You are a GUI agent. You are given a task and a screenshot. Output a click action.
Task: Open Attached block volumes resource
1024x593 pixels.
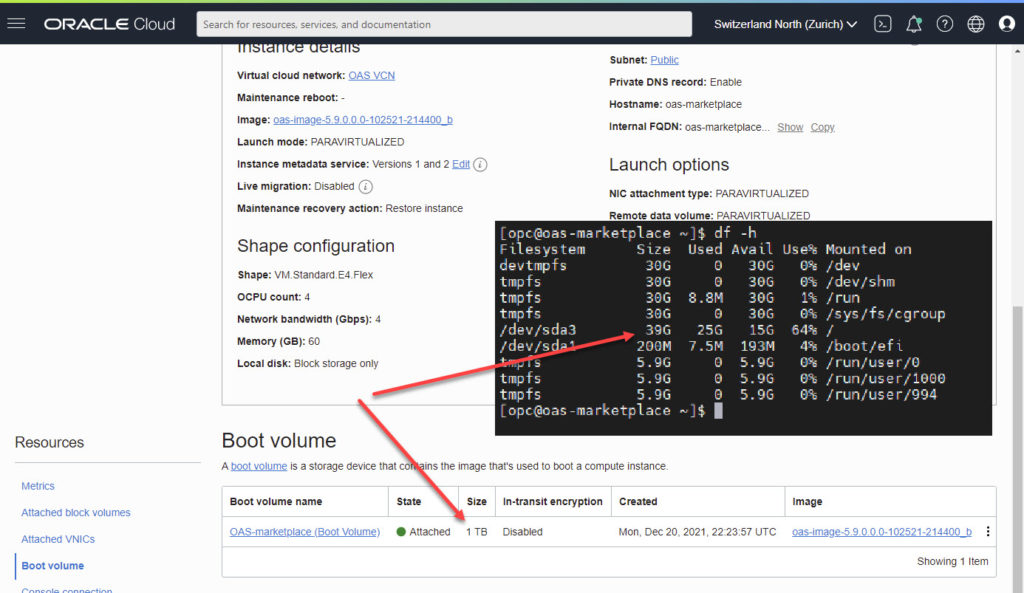click(76, 513)
